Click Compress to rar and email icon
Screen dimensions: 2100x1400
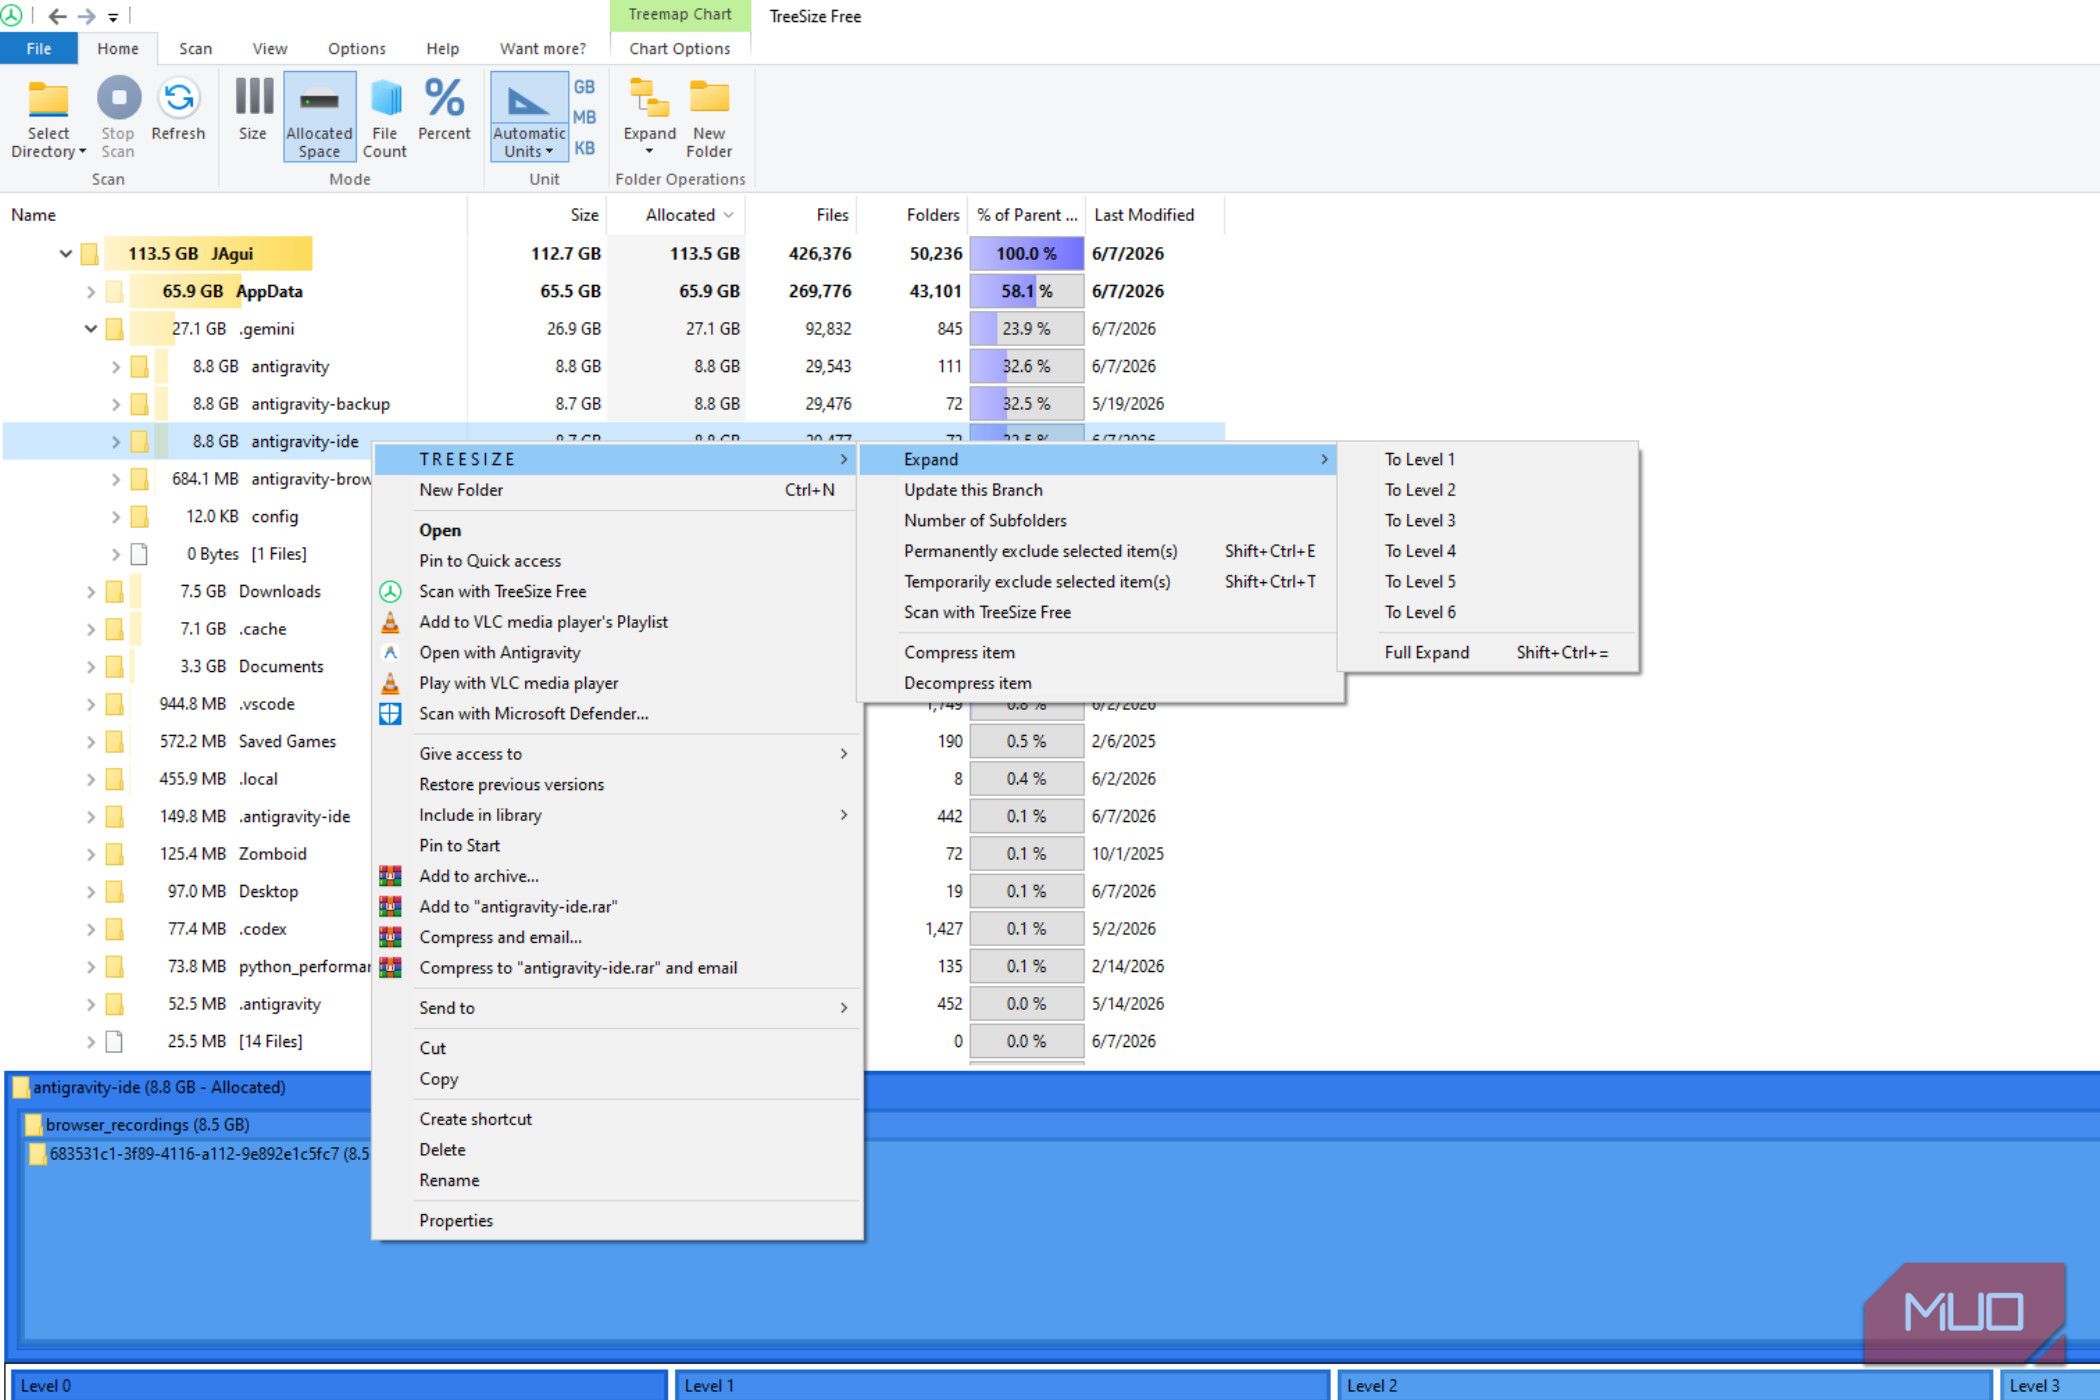(390, 967)
